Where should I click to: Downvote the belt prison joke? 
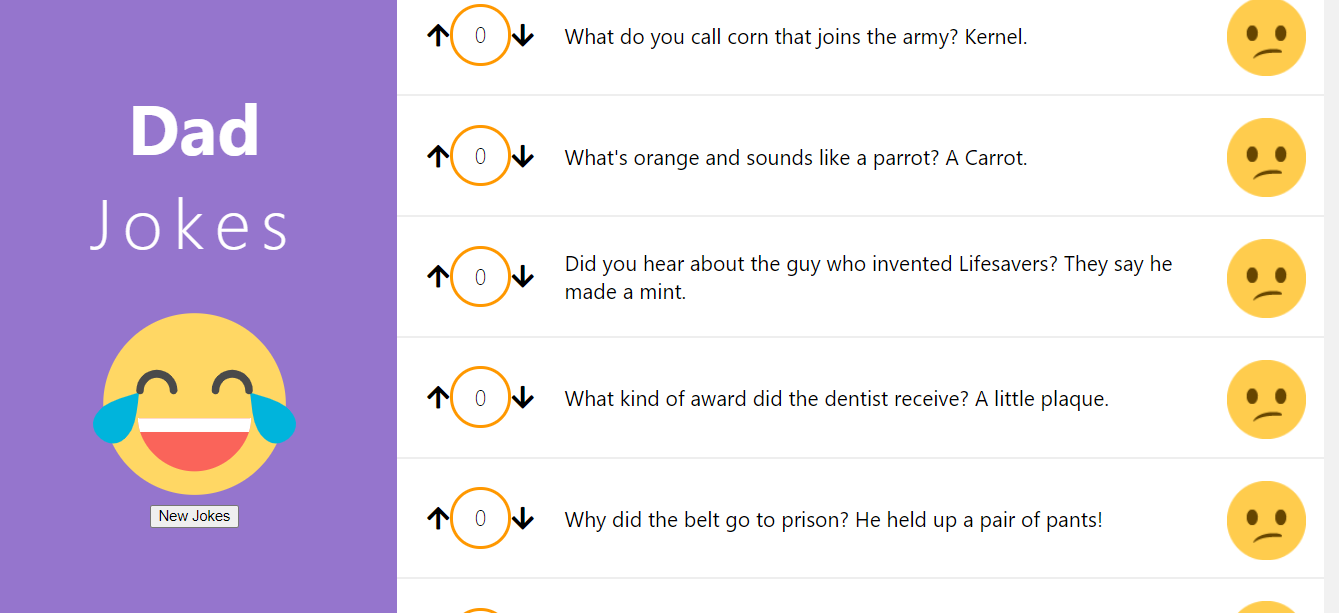[x=523, y=519]
